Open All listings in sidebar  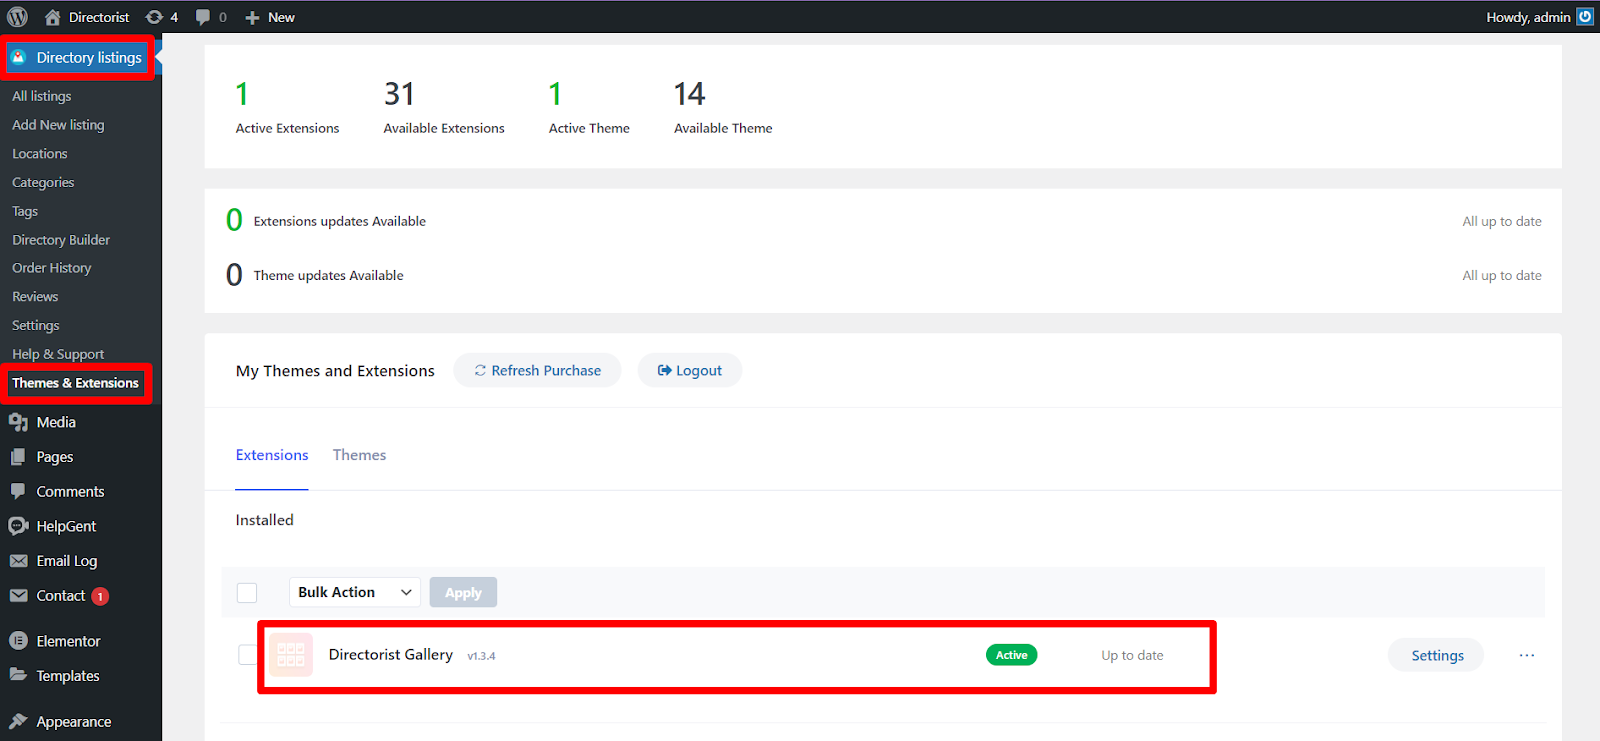[x=42, y=96]
